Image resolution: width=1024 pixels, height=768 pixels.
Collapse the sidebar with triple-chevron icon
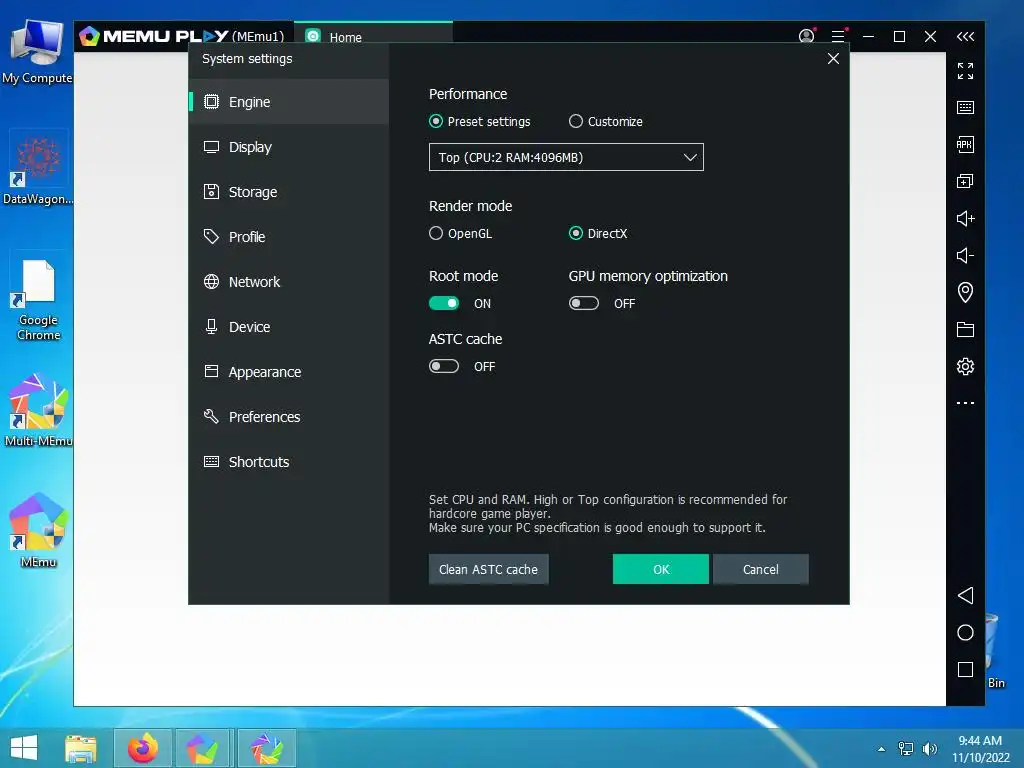point(965,37)
